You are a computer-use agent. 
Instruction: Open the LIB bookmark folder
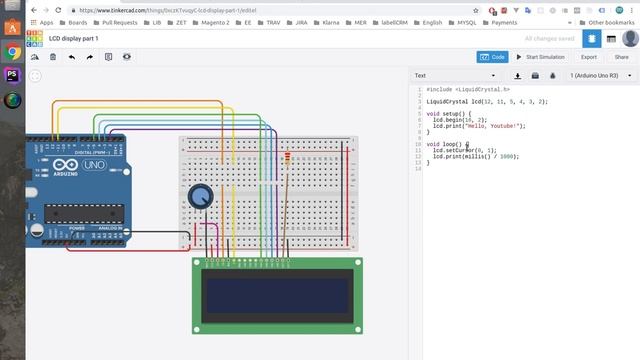point(153,23)
